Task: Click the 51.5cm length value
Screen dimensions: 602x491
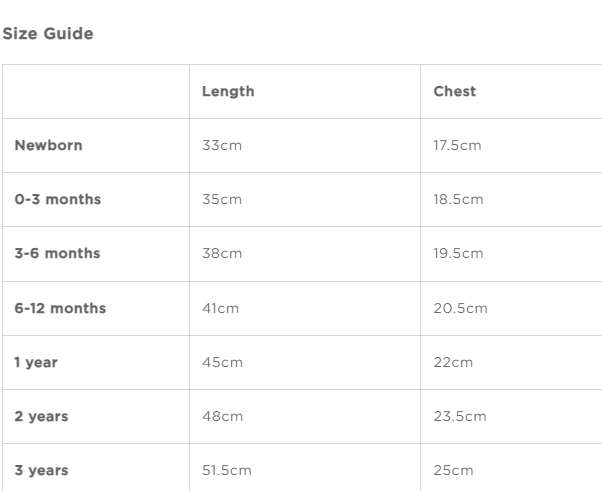Action: 226,470
